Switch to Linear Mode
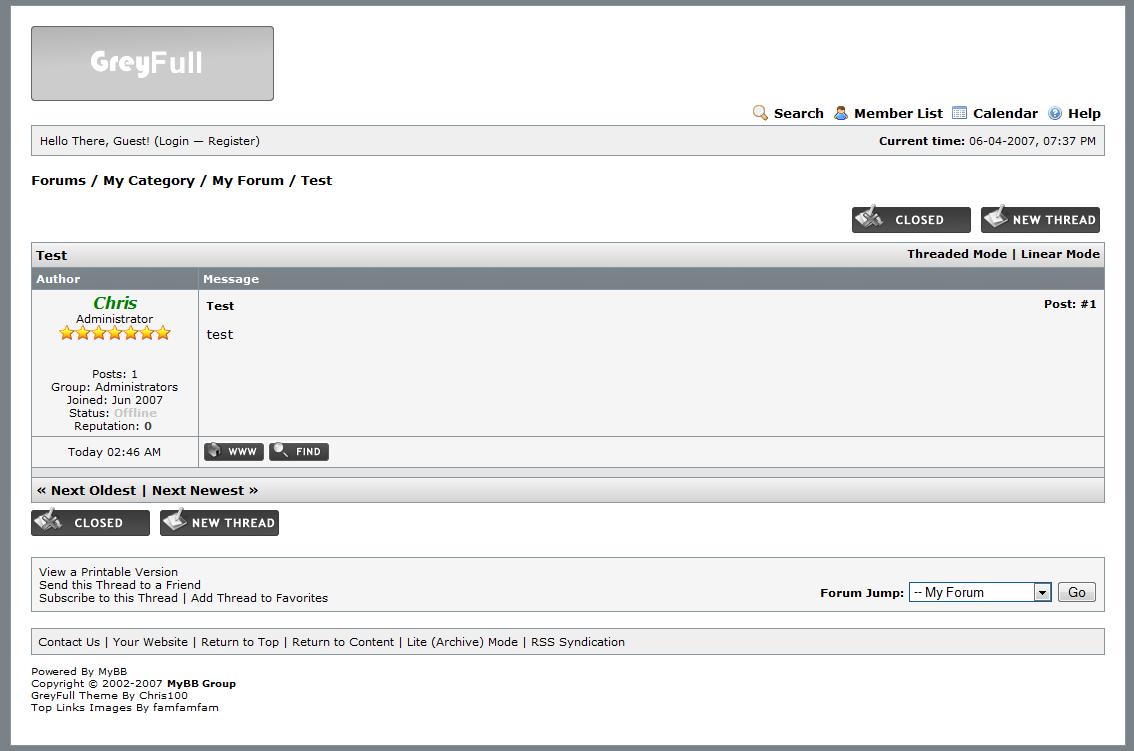Image resolution: width=1134 pixels, height=751 pixels. click(1060, 254)
